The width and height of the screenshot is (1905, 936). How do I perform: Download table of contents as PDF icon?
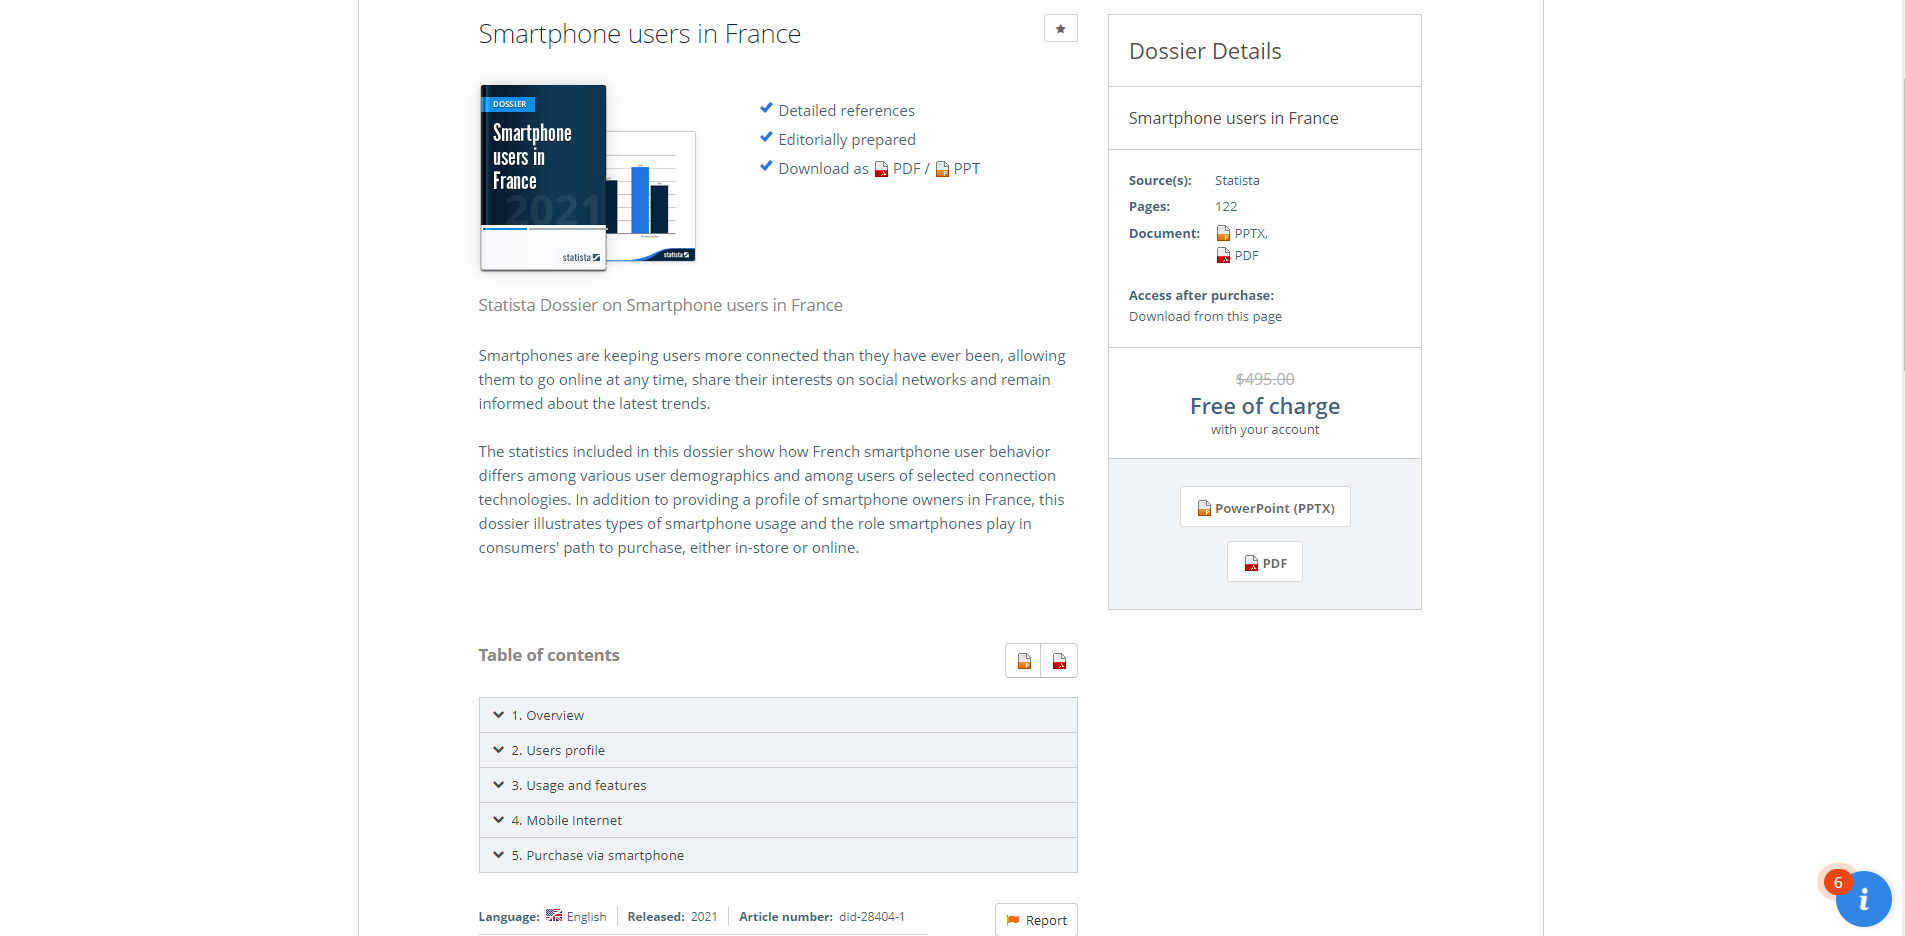pyautogui.click(x=1059, y=661)
